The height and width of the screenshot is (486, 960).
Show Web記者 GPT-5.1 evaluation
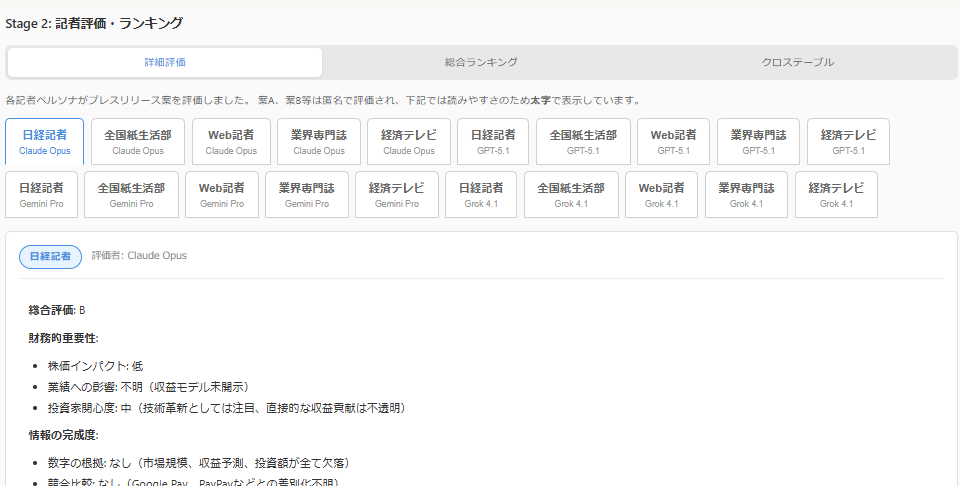click(x=673, y=142)
